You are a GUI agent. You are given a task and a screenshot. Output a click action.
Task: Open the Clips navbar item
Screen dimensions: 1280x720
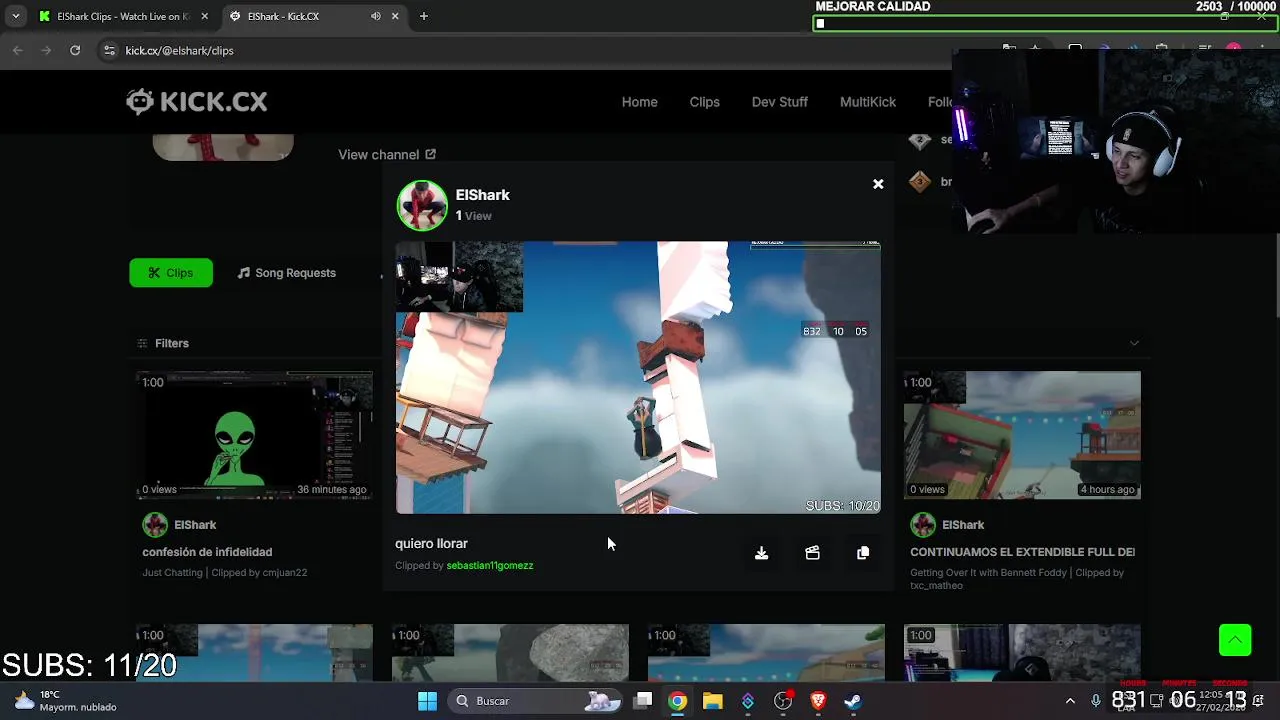pos(704,102)
